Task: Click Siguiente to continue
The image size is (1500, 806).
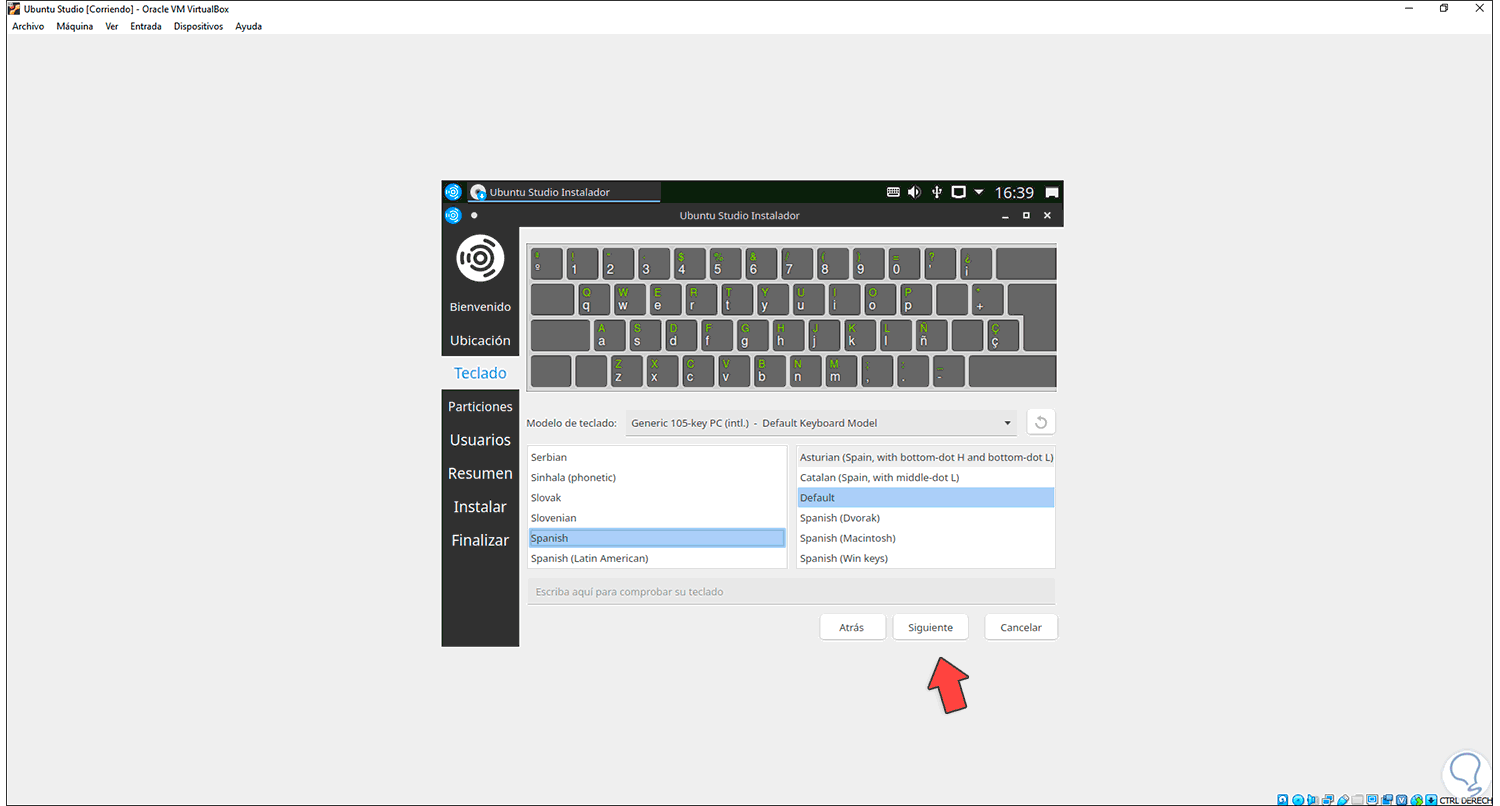Action: [x=930, y=627]
